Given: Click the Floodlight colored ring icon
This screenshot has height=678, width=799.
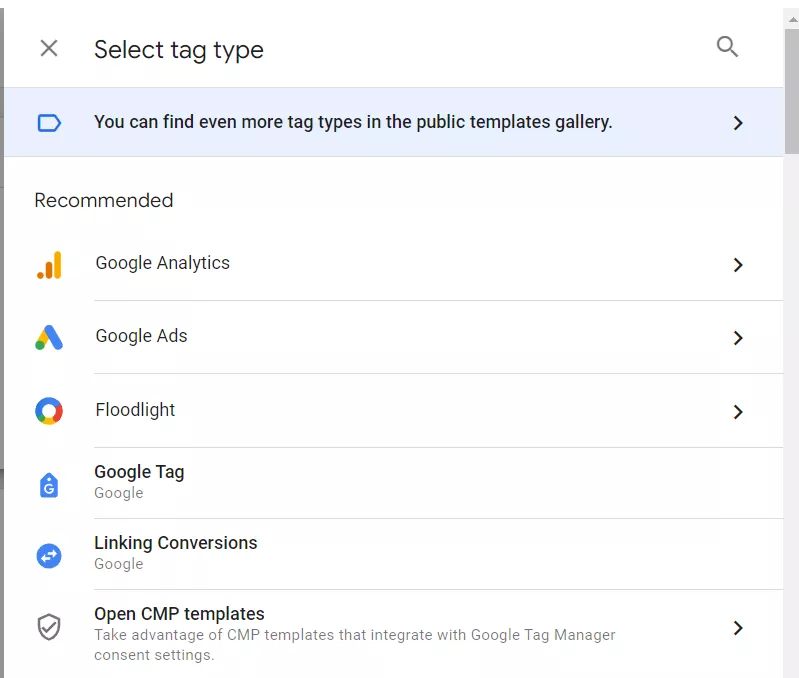Looking at the screenshot, I should tap(49, 411).
